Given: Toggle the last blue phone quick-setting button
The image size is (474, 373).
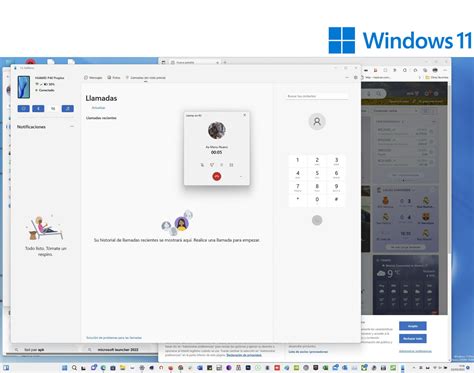Looking at the screenshot, I should point(68,109).
